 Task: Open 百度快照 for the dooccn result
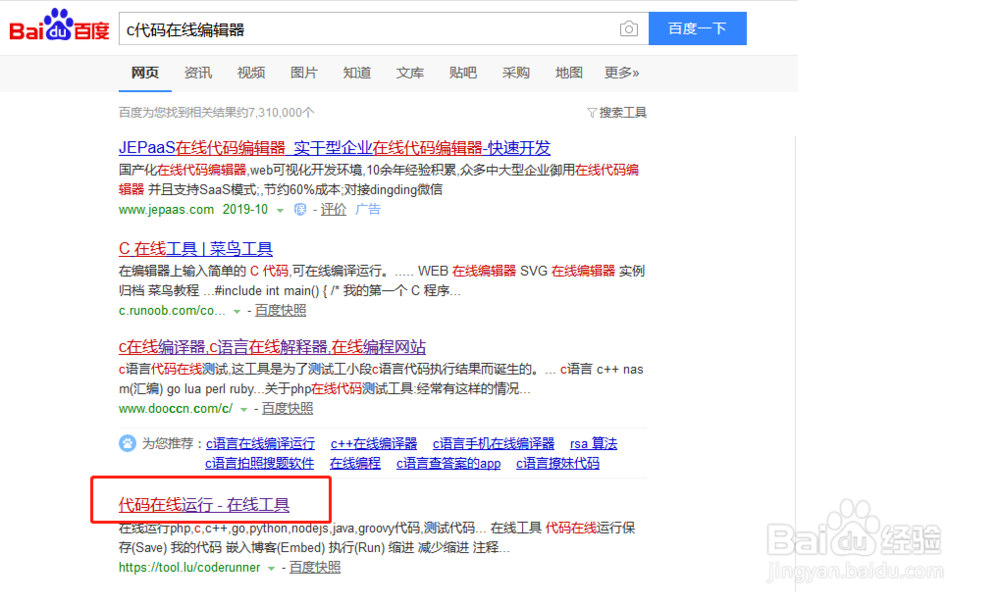point(288,409)
